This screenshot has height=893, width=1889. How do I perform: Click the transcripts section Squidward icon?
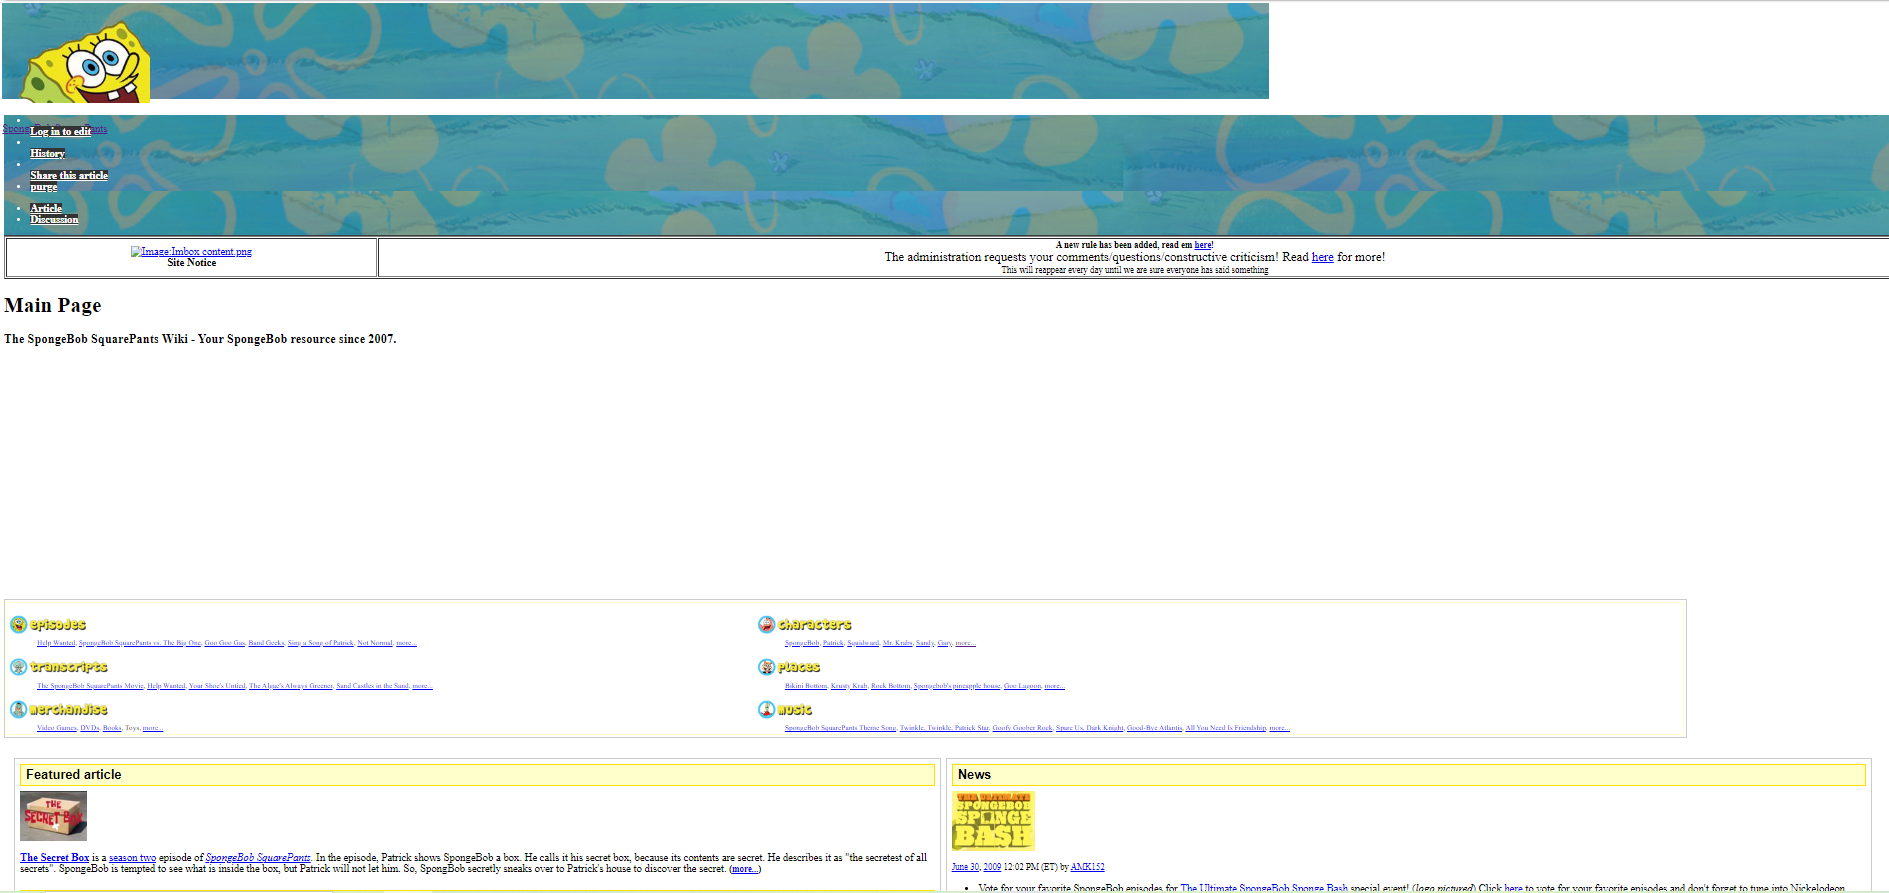18,667
